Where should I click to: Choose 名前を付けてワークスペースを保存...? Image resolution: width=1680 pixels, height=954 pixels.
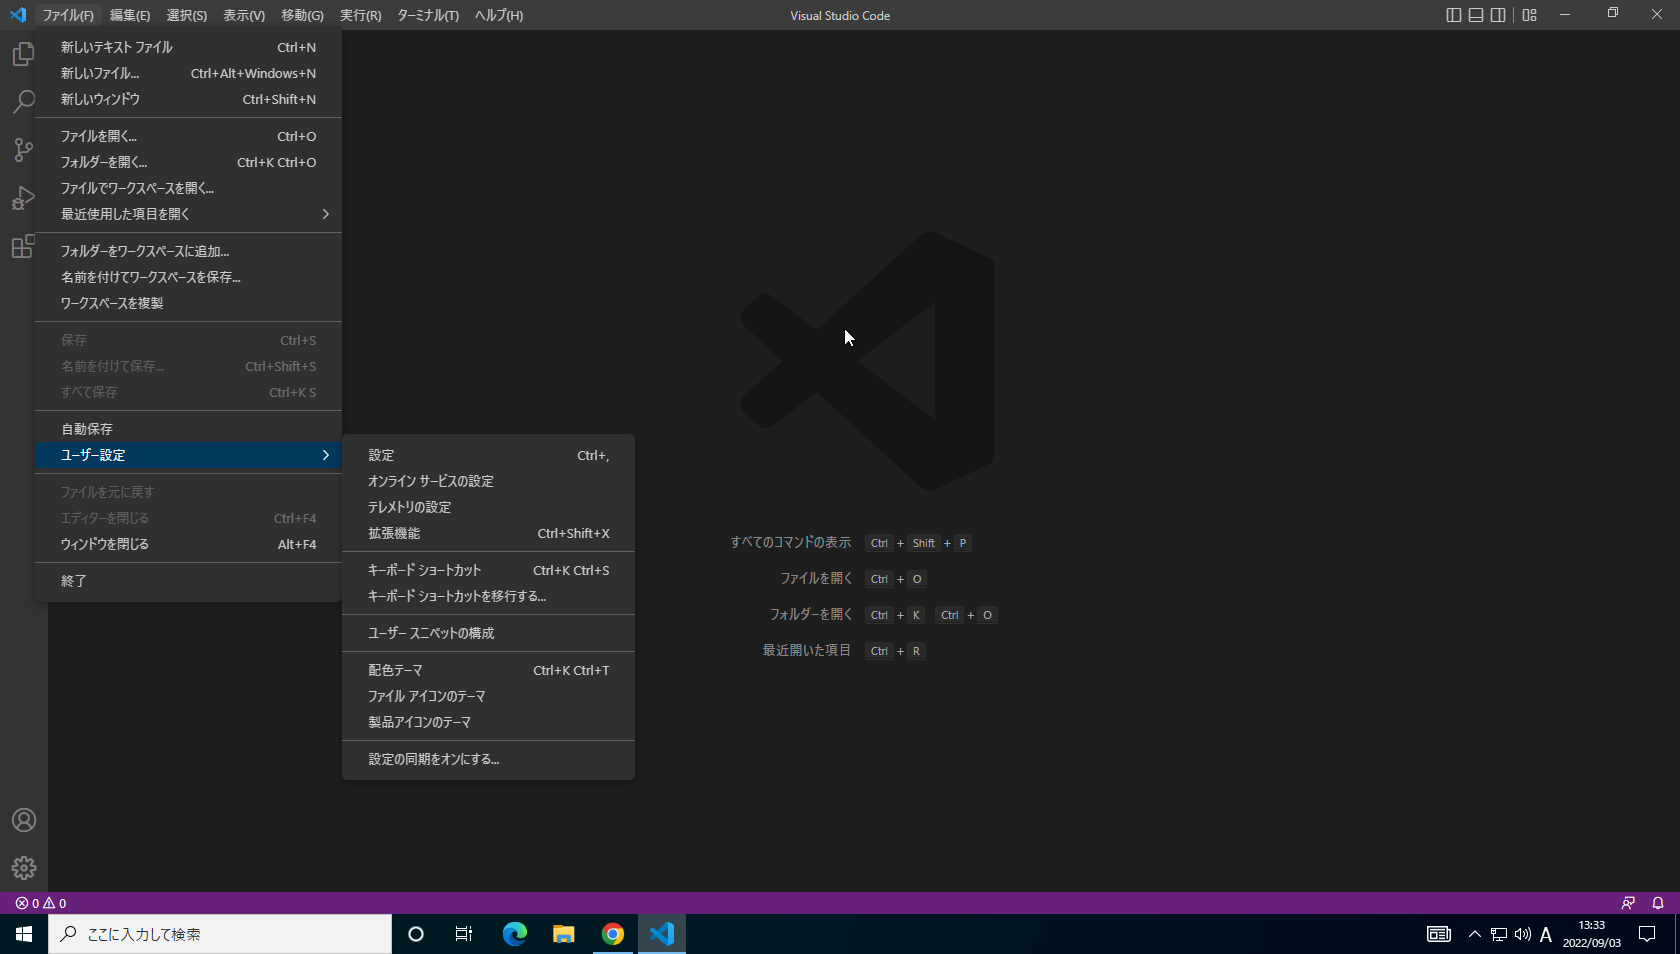point(189,277)
